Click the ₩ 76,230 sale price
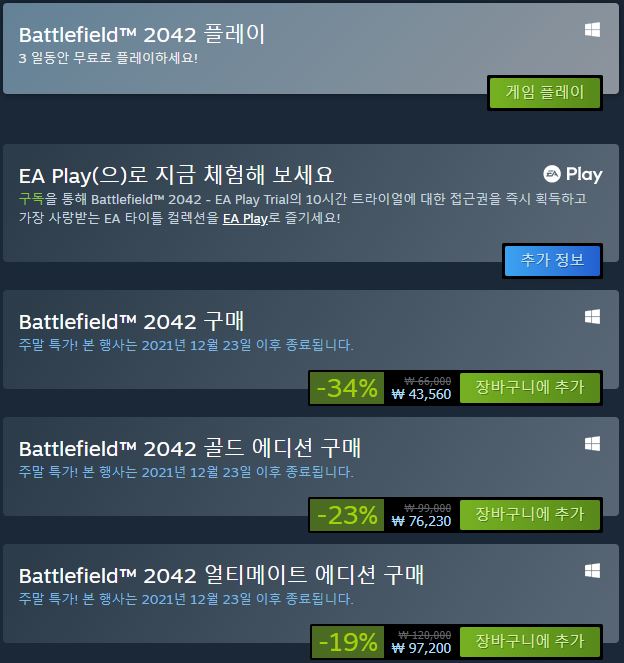This screenshot has height=663, width=624. pyautogui.click(x=421, y=521)
